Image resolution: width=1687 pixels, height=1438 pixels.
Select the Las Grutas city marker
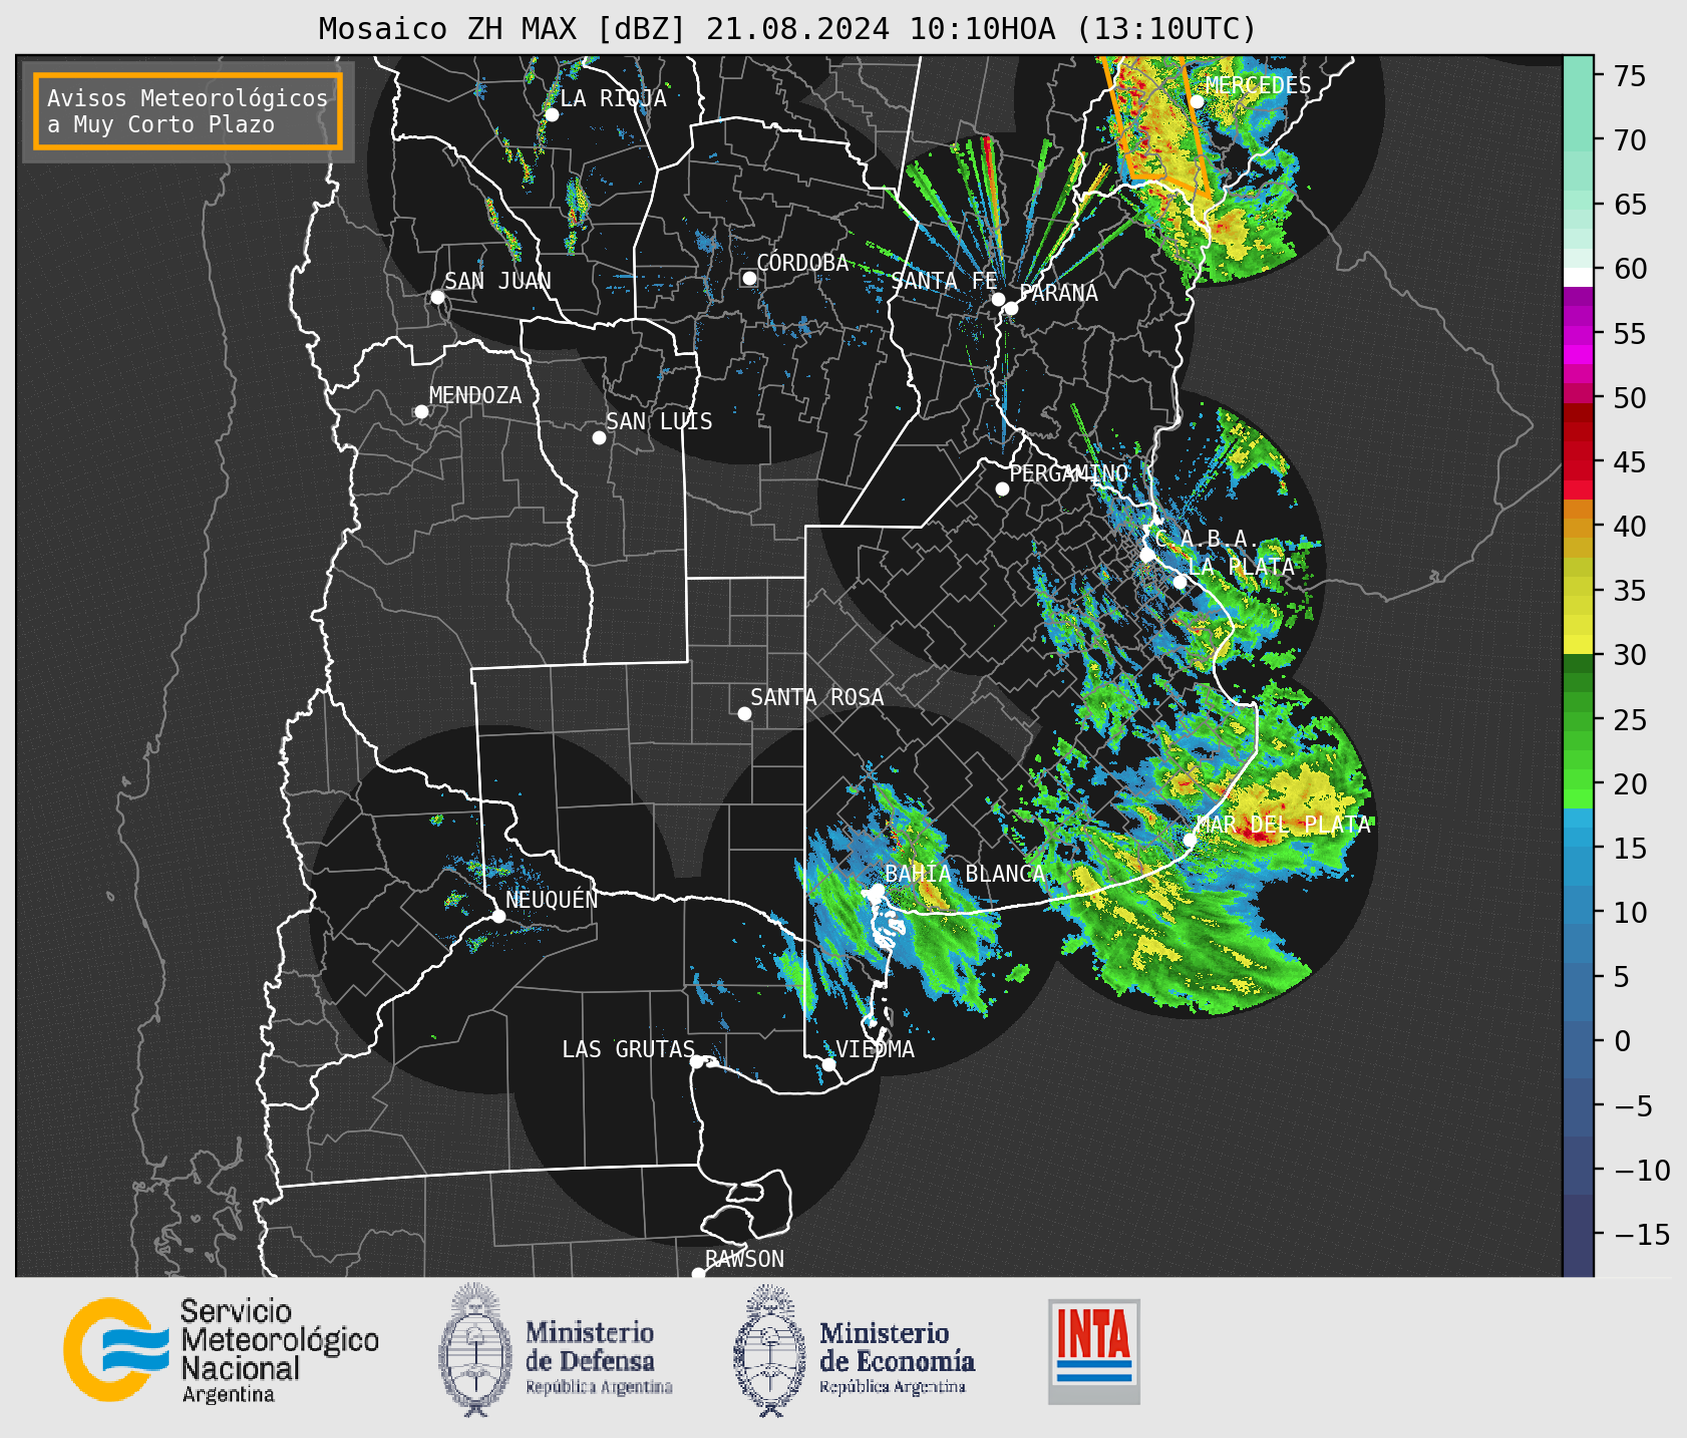tap(697, 1062)
